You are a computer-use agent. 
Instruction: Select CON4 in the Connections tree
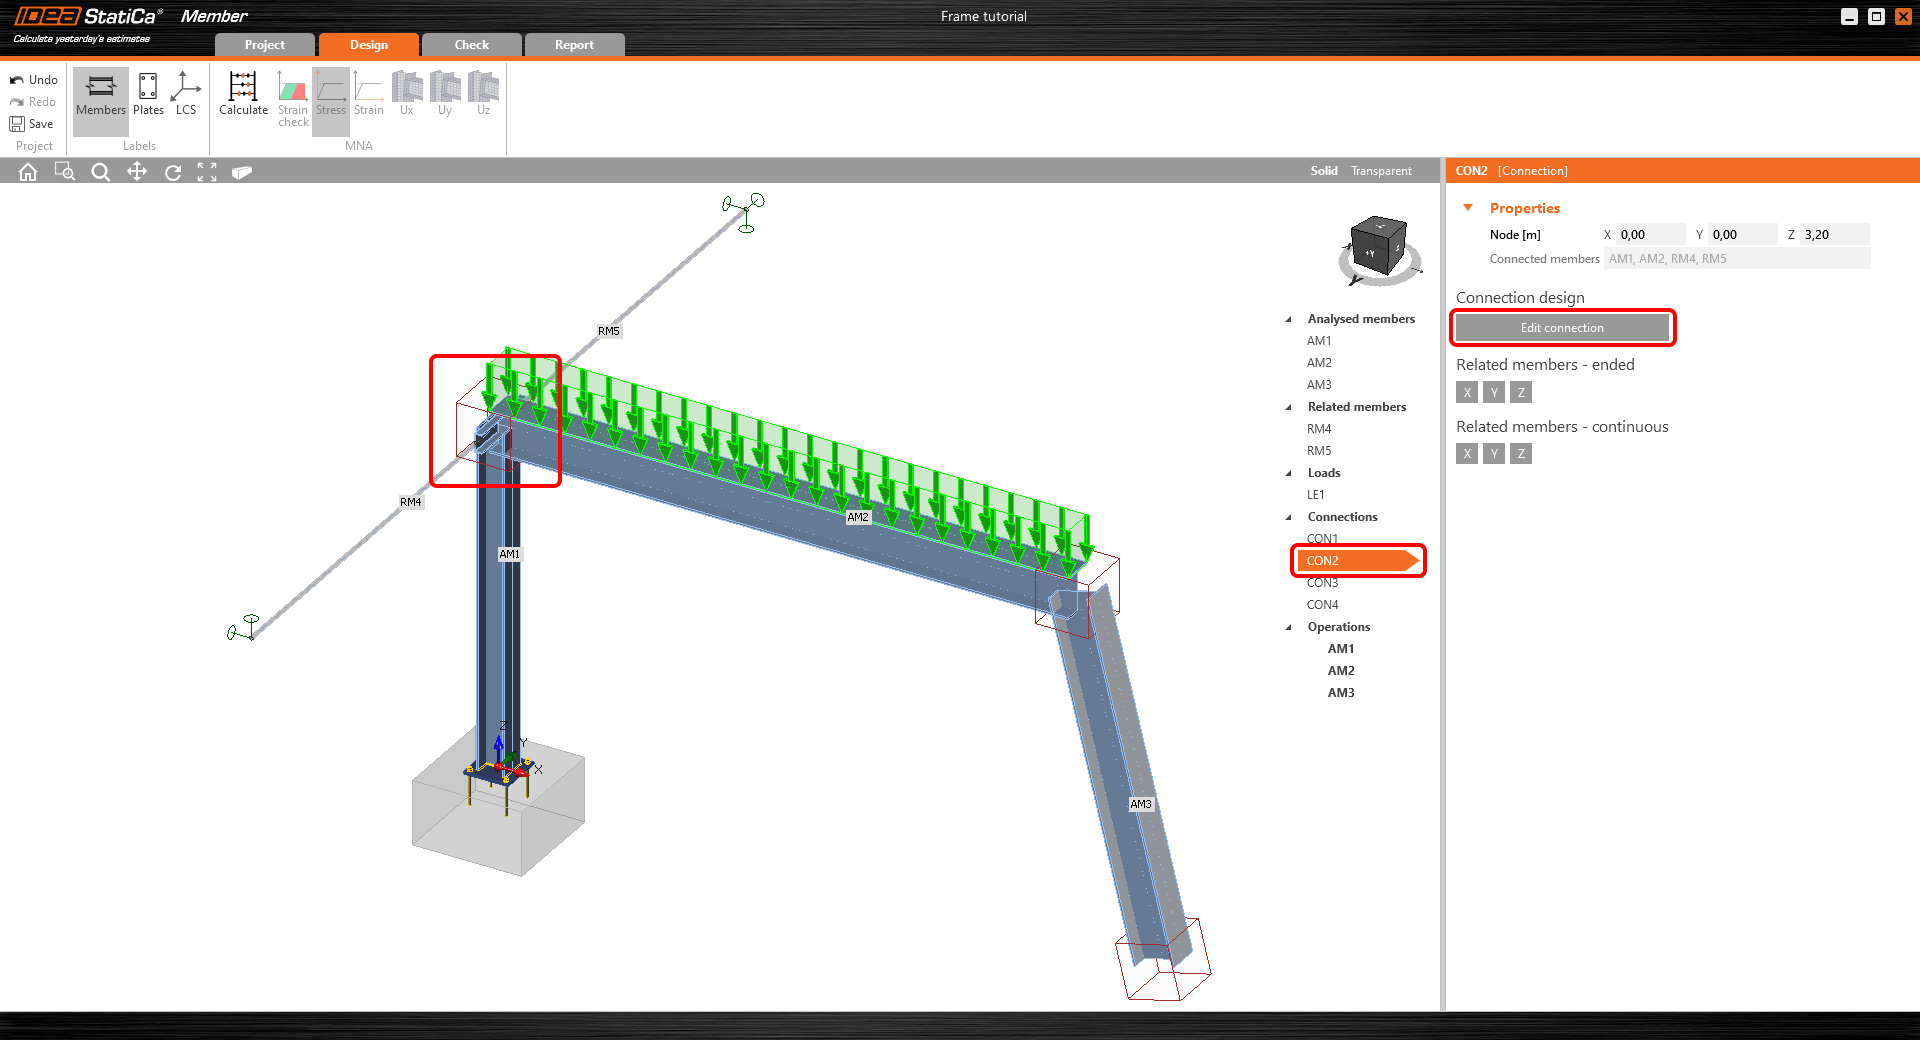[1322, 605]
